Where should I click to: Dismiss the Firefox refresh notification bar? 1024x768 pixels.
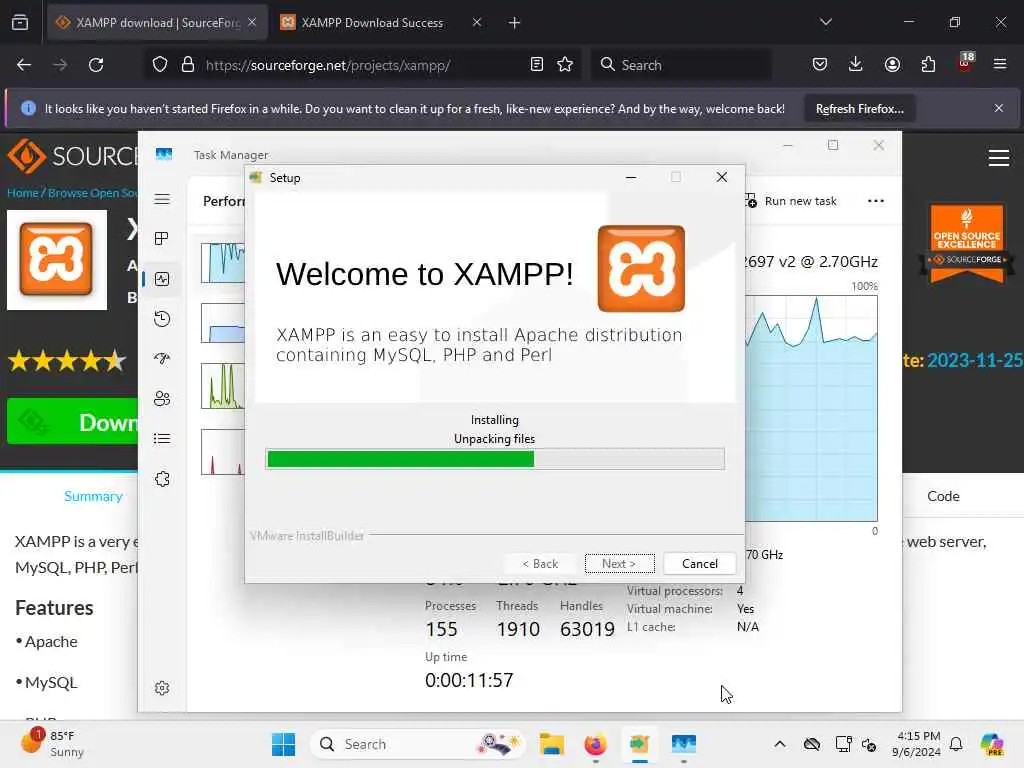point(999,108)
